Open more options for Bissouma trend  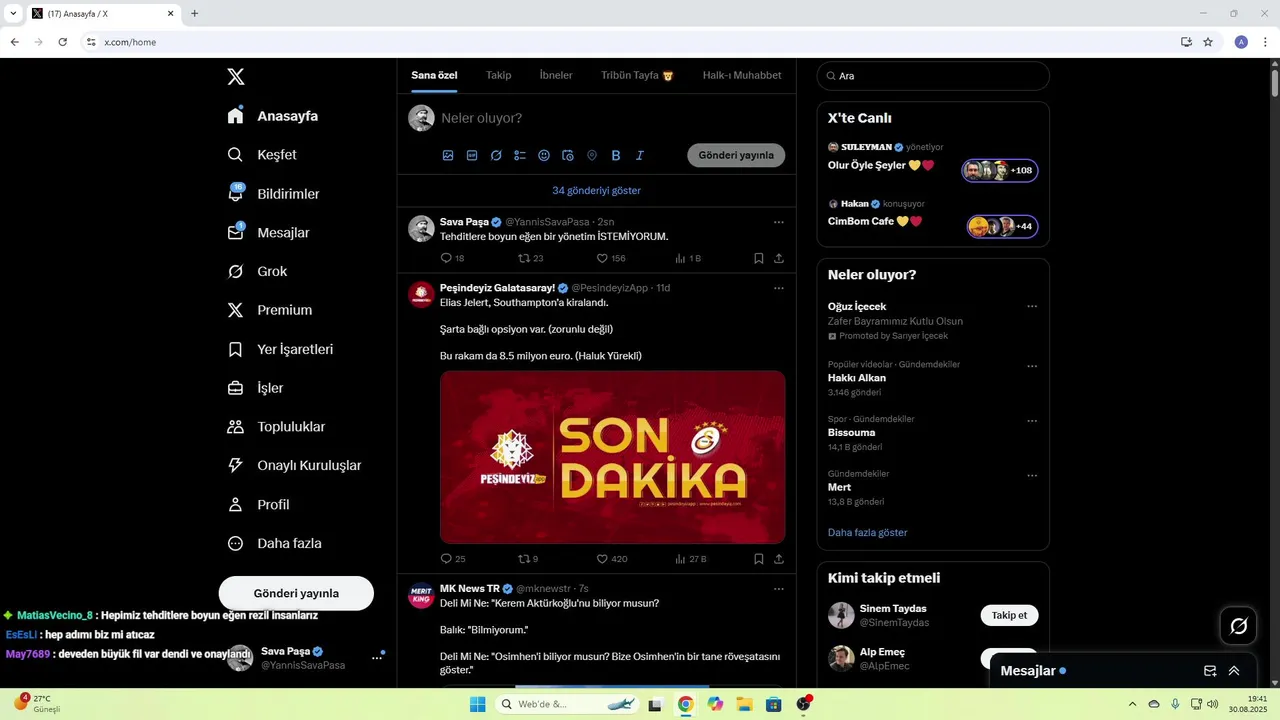[x=1032, y=421]
